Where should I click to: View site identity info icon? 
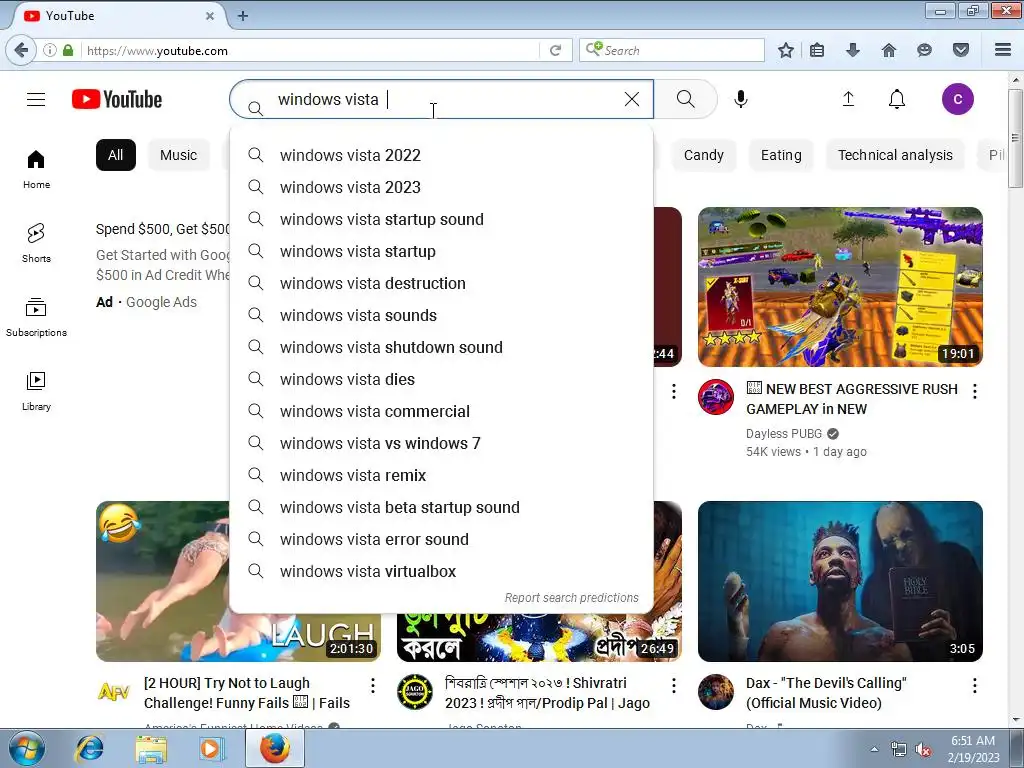coord(50,50)
